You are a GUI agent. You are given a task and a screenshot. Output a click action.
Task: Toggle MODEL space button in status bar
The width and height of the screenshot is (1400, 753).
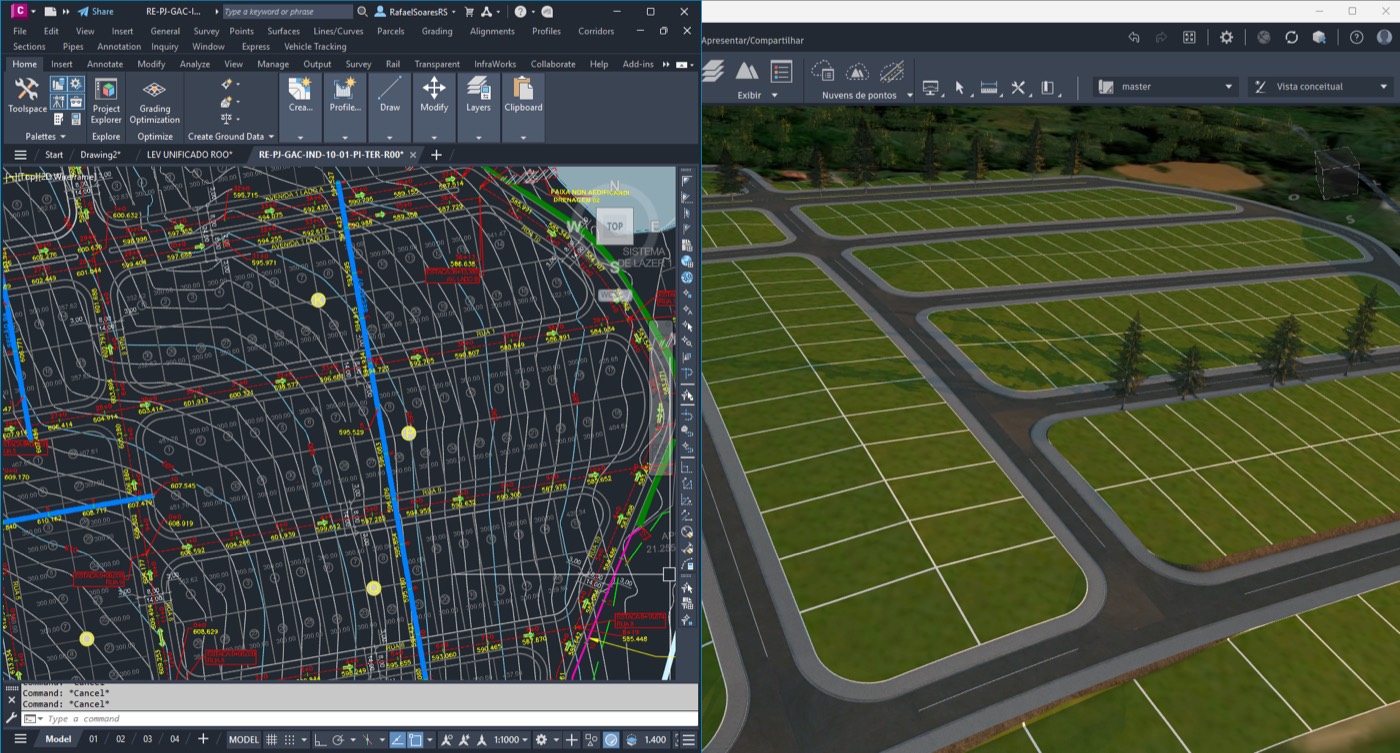point(243,740)
